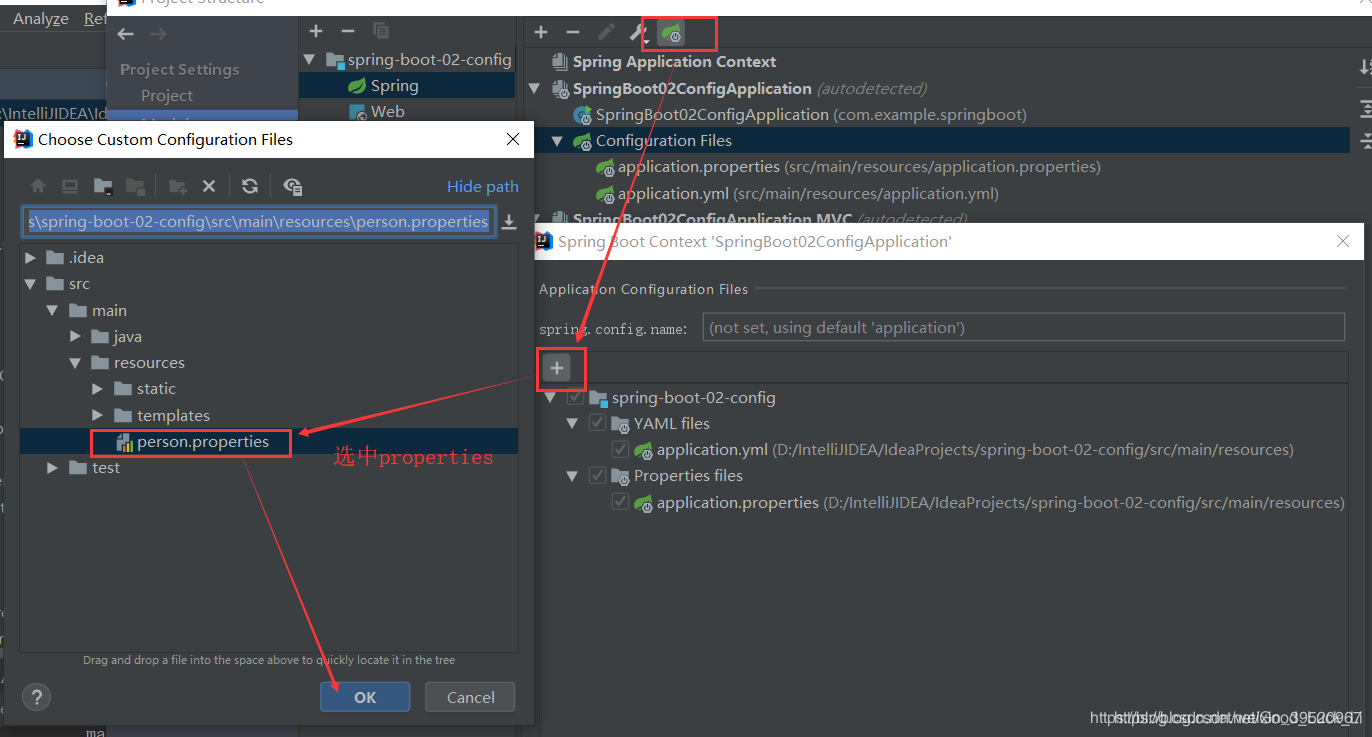Select Project under Project Settings

click(x=167, y=96)
